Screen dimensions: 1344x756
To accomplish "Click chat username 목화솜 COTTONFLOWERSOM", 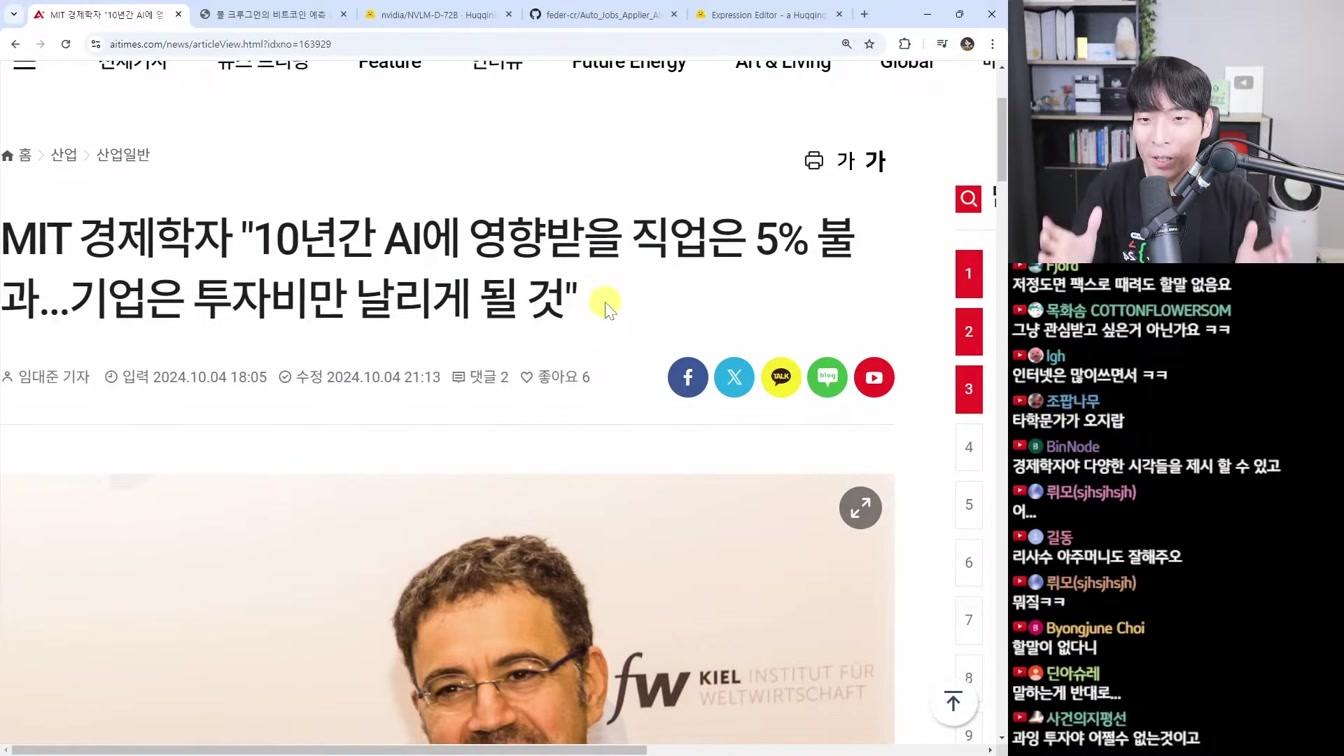I will (1138, 311).
